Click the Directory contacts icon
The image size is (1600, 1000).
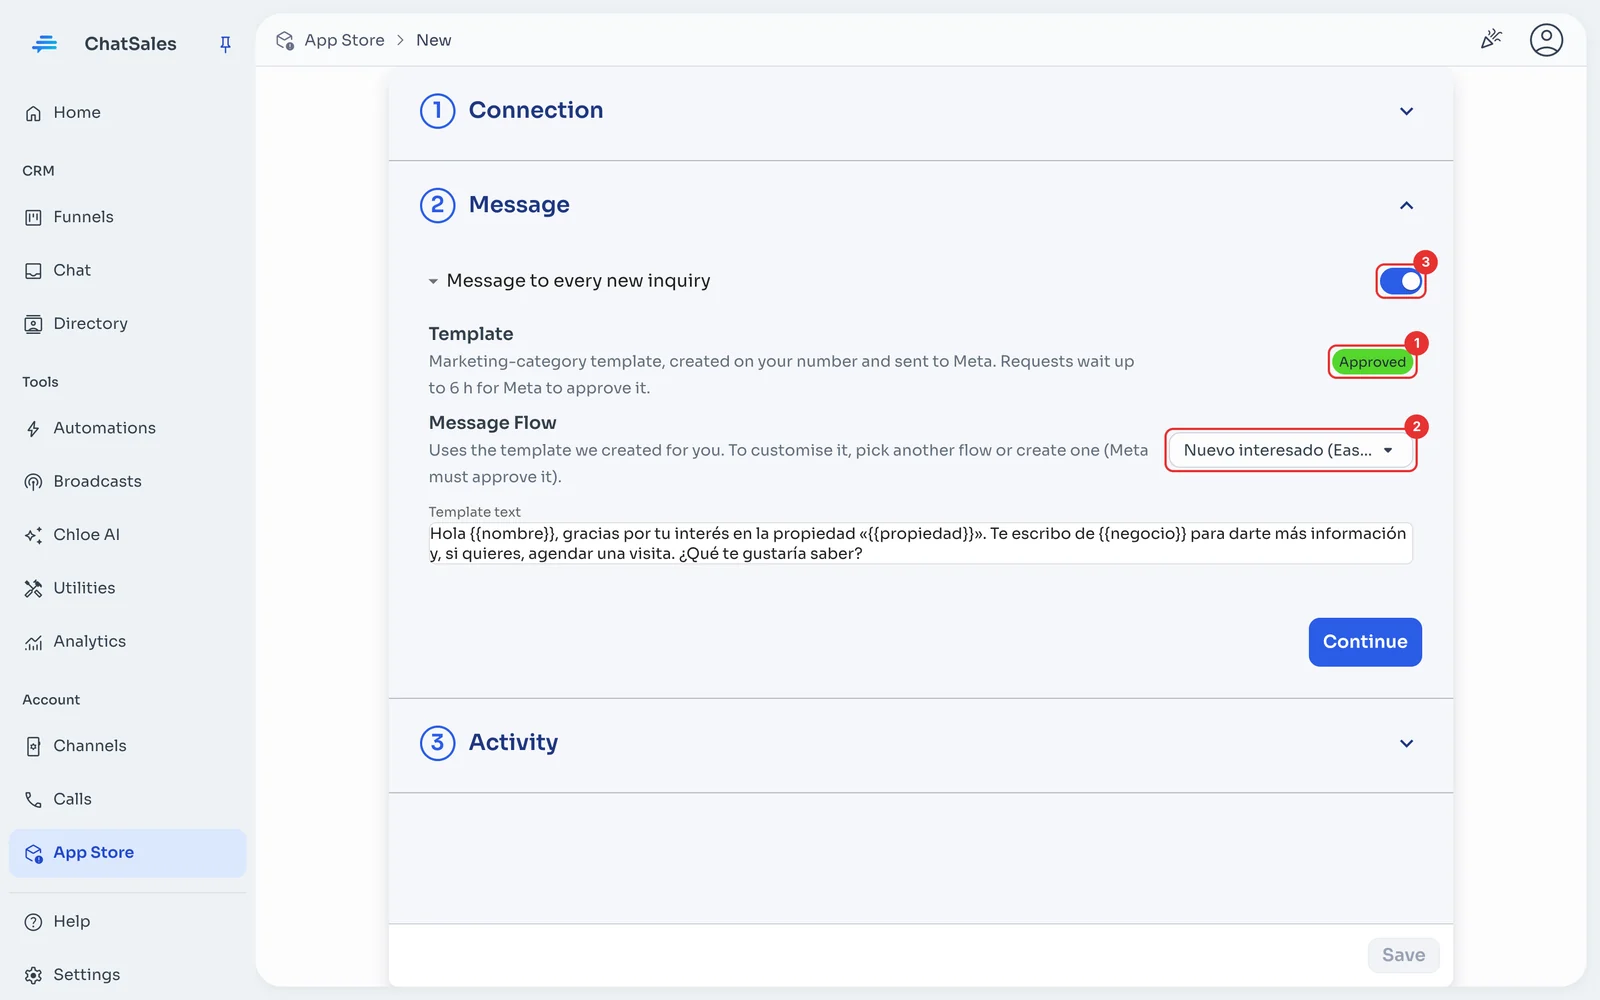tap(33, 324)
